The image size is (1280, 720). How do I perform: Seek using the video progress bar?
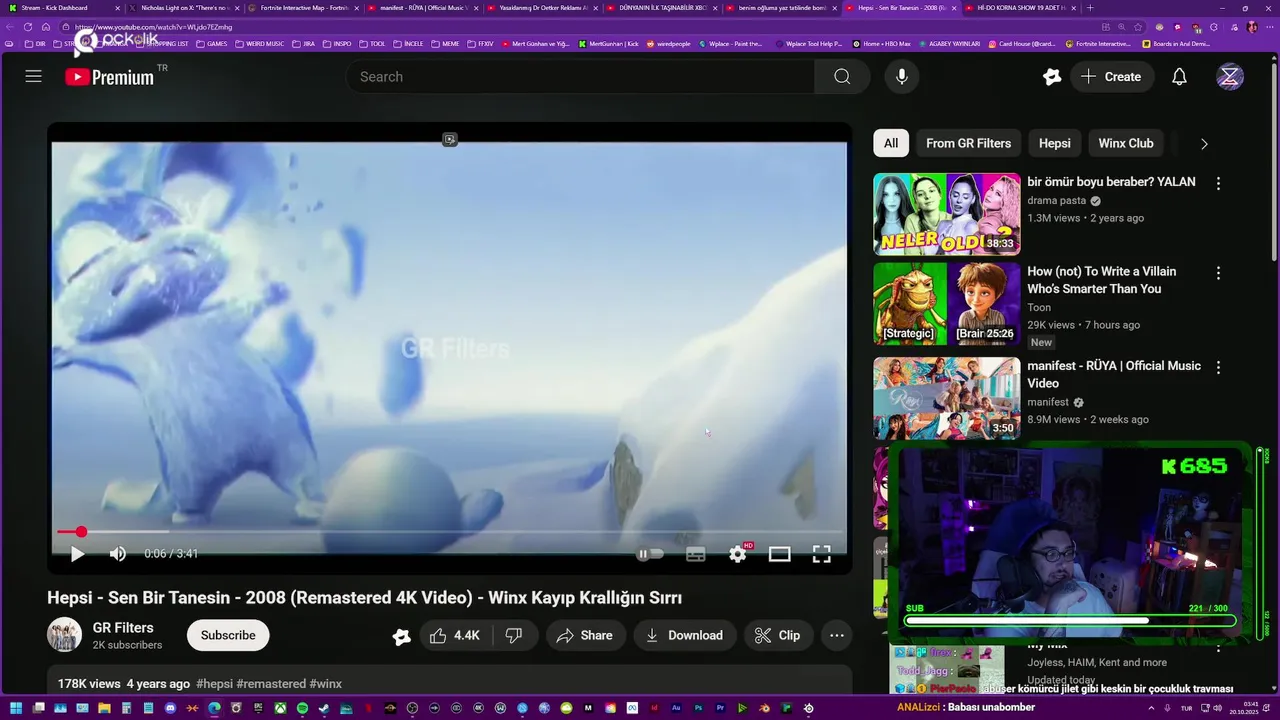450,532
